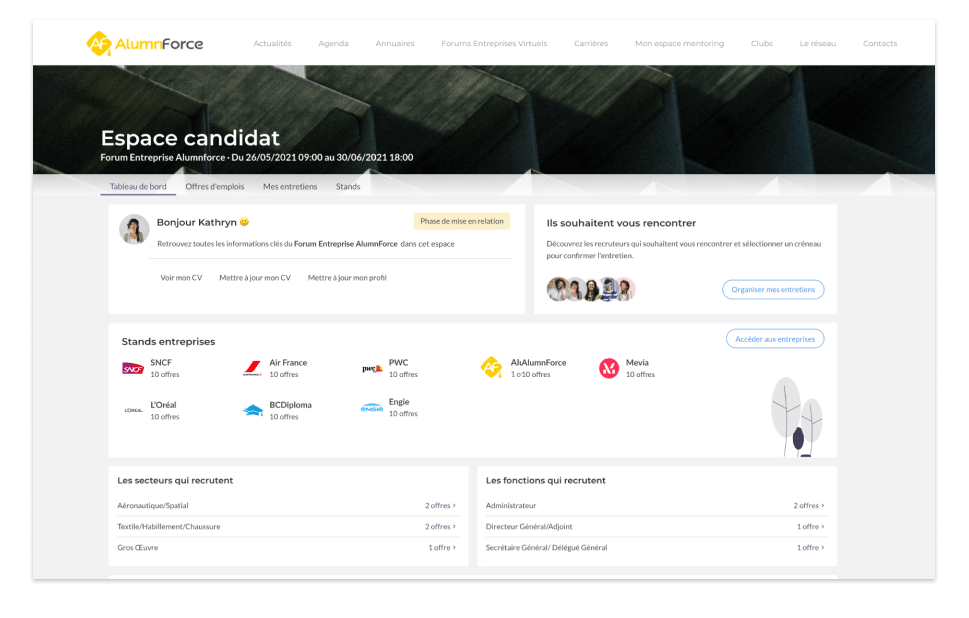Open Carrières in the top navigation
Image resolution: width=969 pixels, height=618 pixels.
click(591, 44)
